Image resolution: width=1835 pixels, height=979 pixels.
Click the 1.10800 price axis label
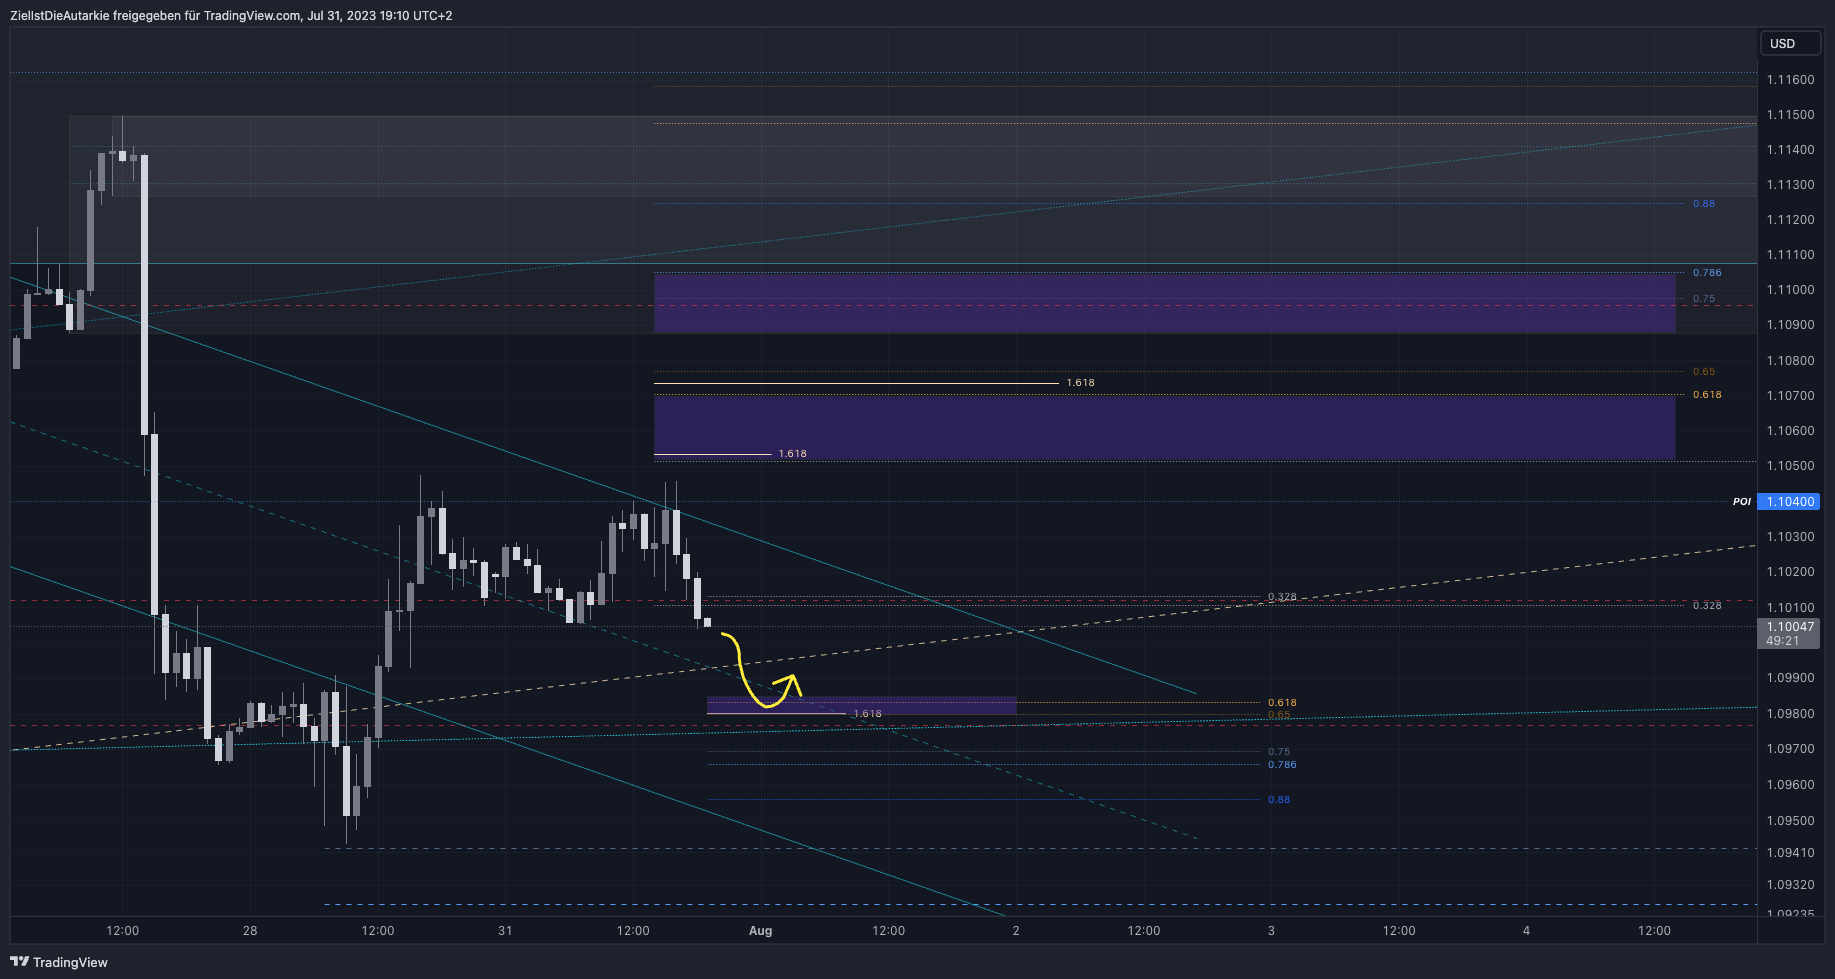(x=1790, y=360)
